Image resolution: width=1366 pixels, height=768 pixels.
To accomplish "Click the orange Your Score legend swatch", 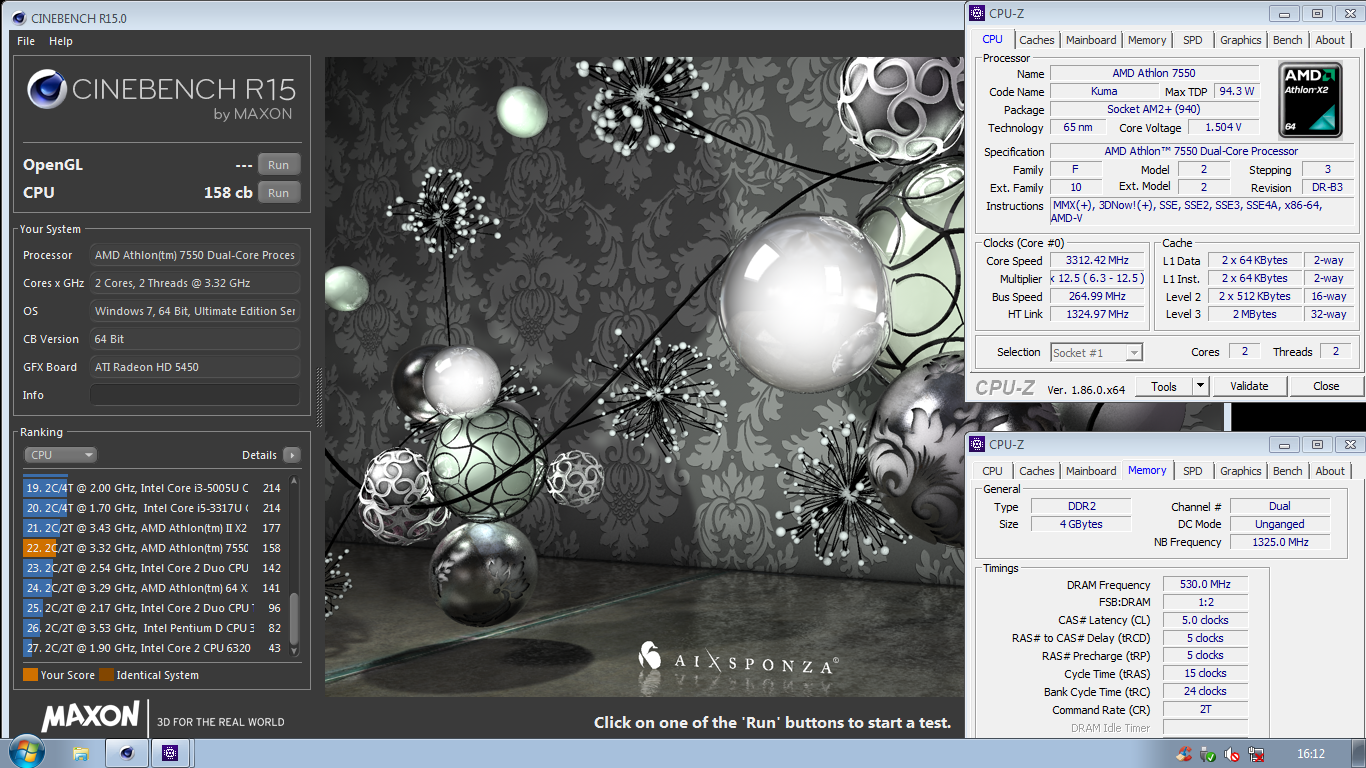I will (30, 675).
